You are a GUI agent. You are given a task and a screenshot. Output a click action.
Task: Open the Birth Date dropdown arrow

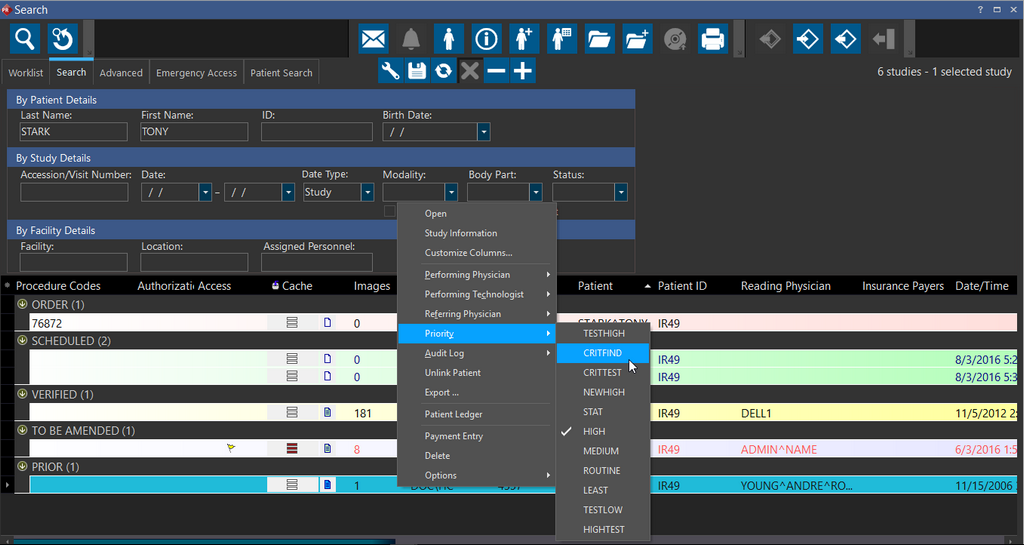(x=483, y=132)
